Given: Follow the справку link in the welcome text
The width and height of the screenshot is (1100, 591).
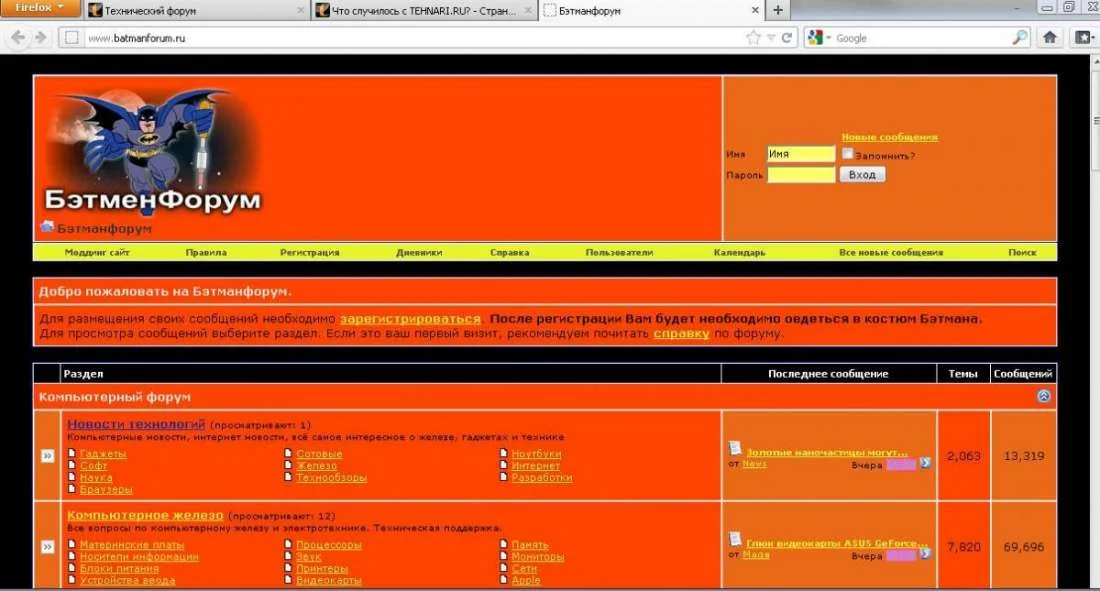Looking at the screenshot, I should (x=681, y=333).
